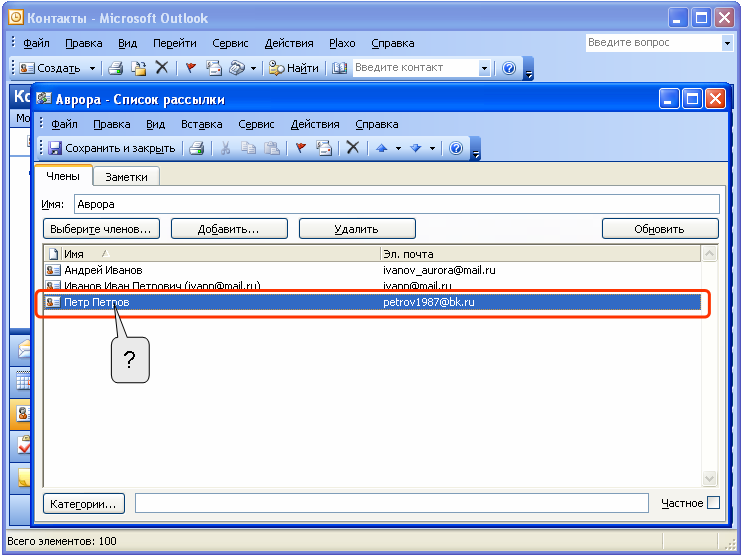
Task: Open the Введите контакт dropdown arrow
Action: tap(484, 68)
